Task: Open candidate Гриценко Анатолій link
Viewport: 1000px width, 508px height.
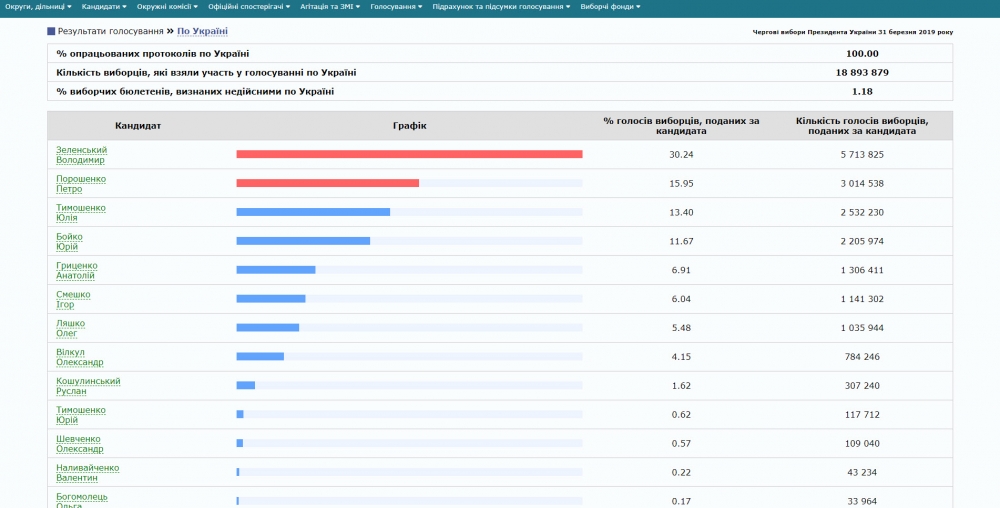Action: (77, 270)
